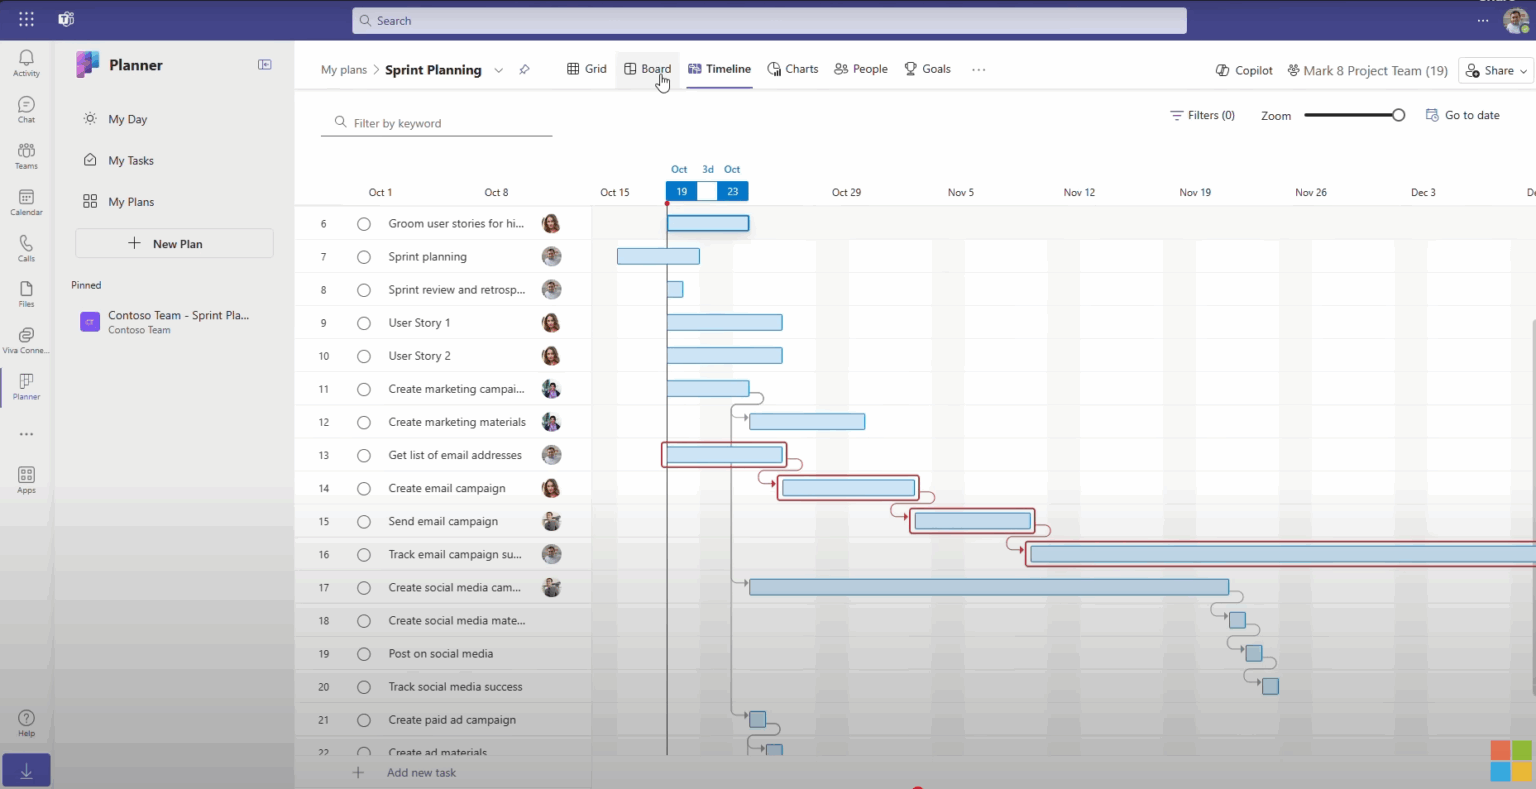1536x789 pixels.
Task: Adjust the timeline Zoom slider
Action: click(x=1397, y=115)
